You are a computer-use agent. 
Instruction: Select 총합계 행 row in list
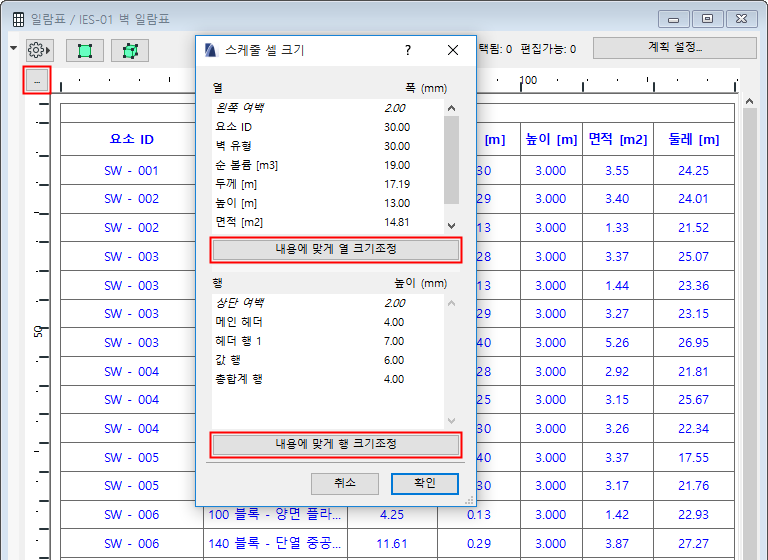[328, 379]
